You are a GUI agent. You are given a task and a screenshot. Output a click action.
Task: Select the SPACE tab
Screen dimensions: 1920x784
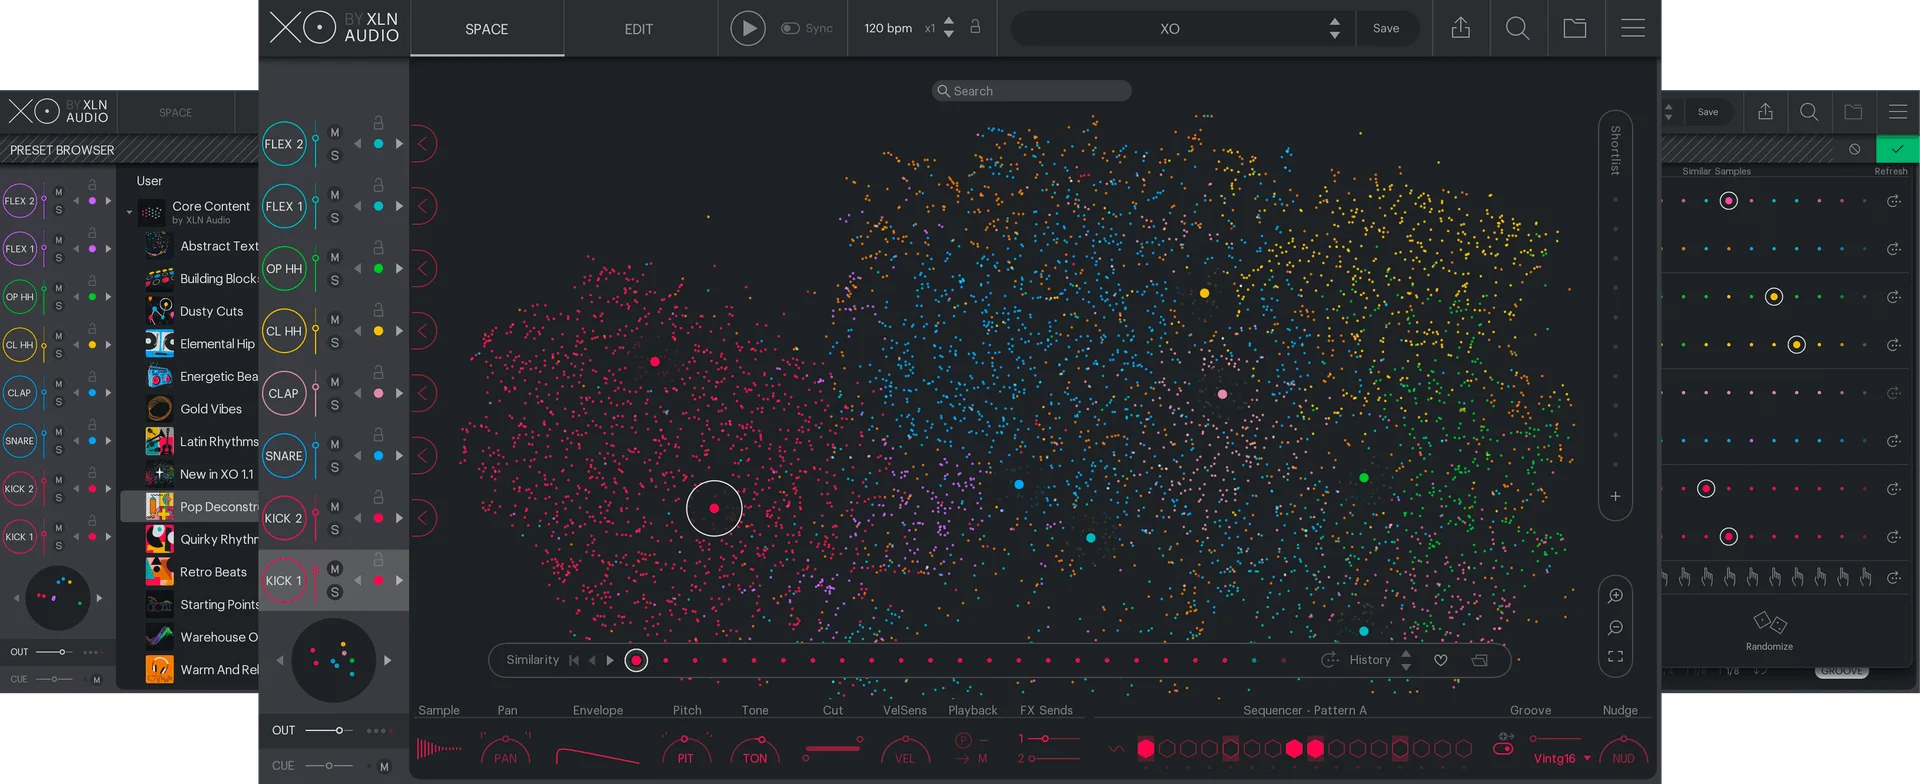click(486, 29)
